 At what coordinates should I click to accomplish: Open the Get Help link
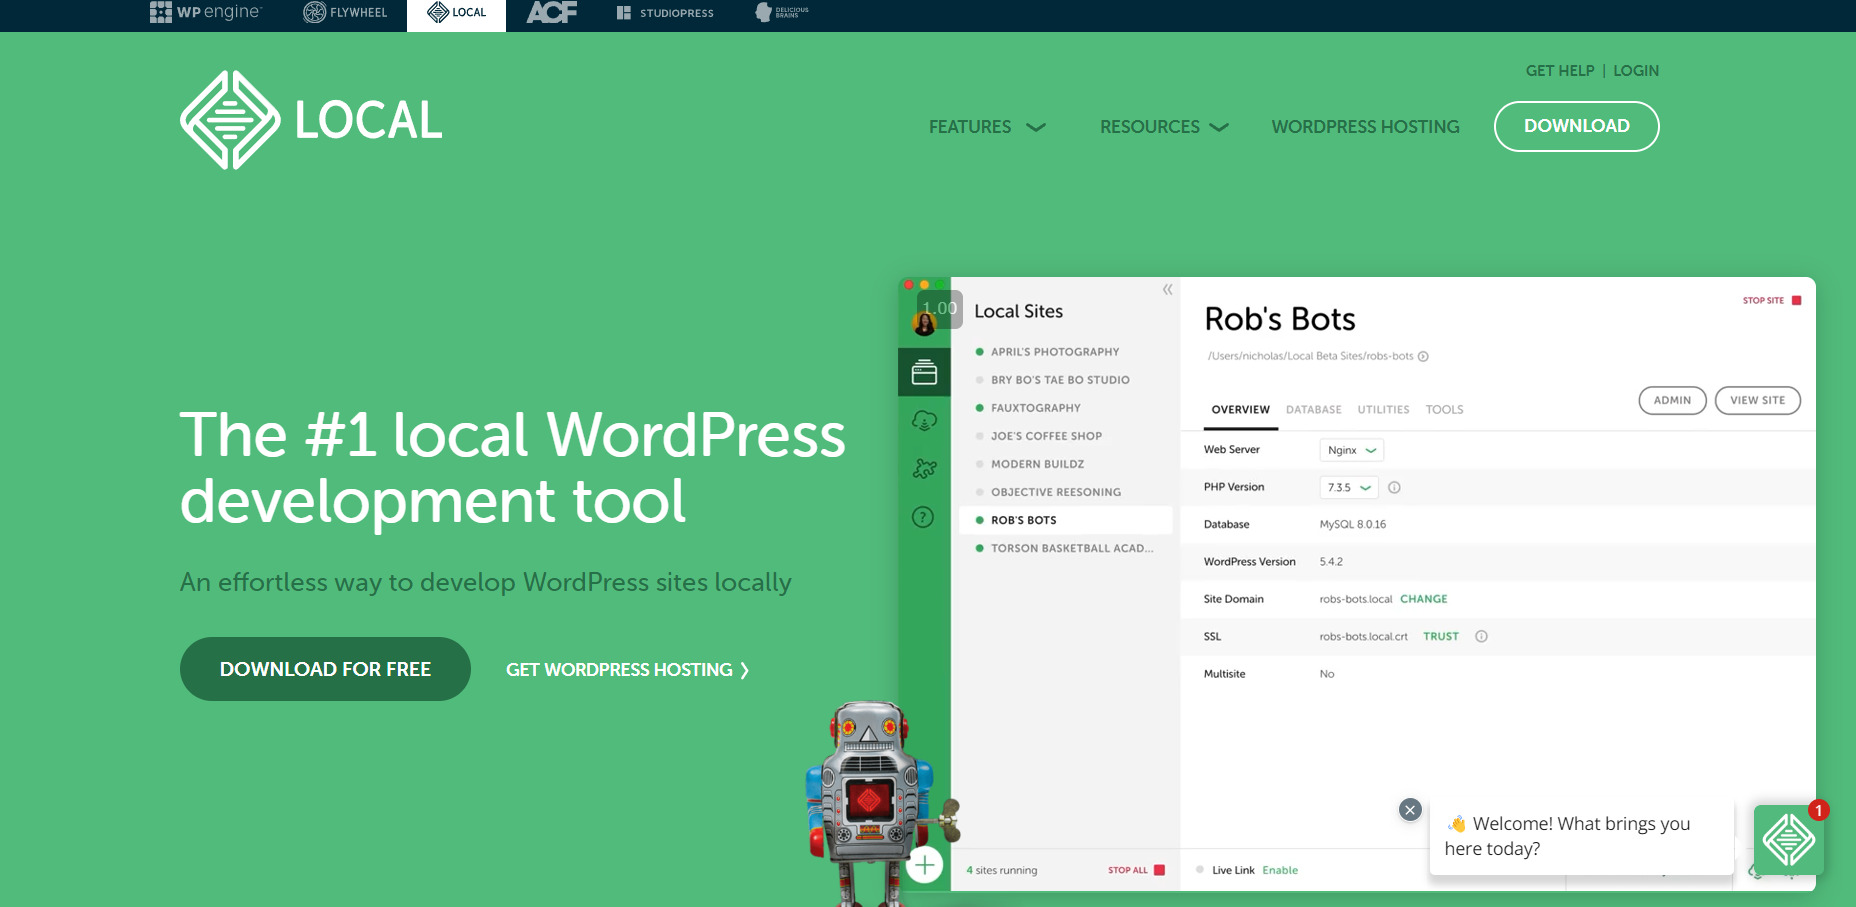pyautogui.click(x=1560, y=71)
